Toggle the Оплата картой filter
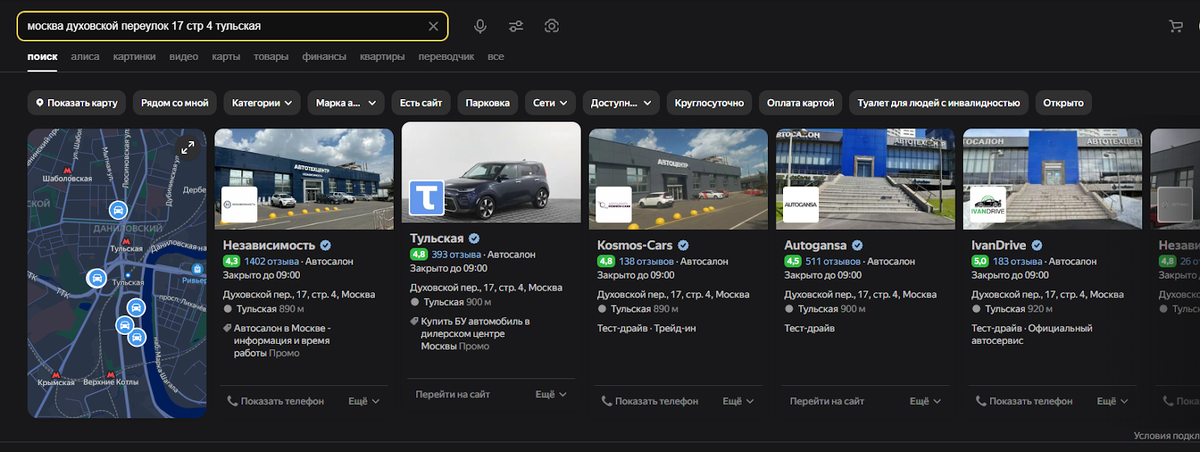 [x=800, y=102]
